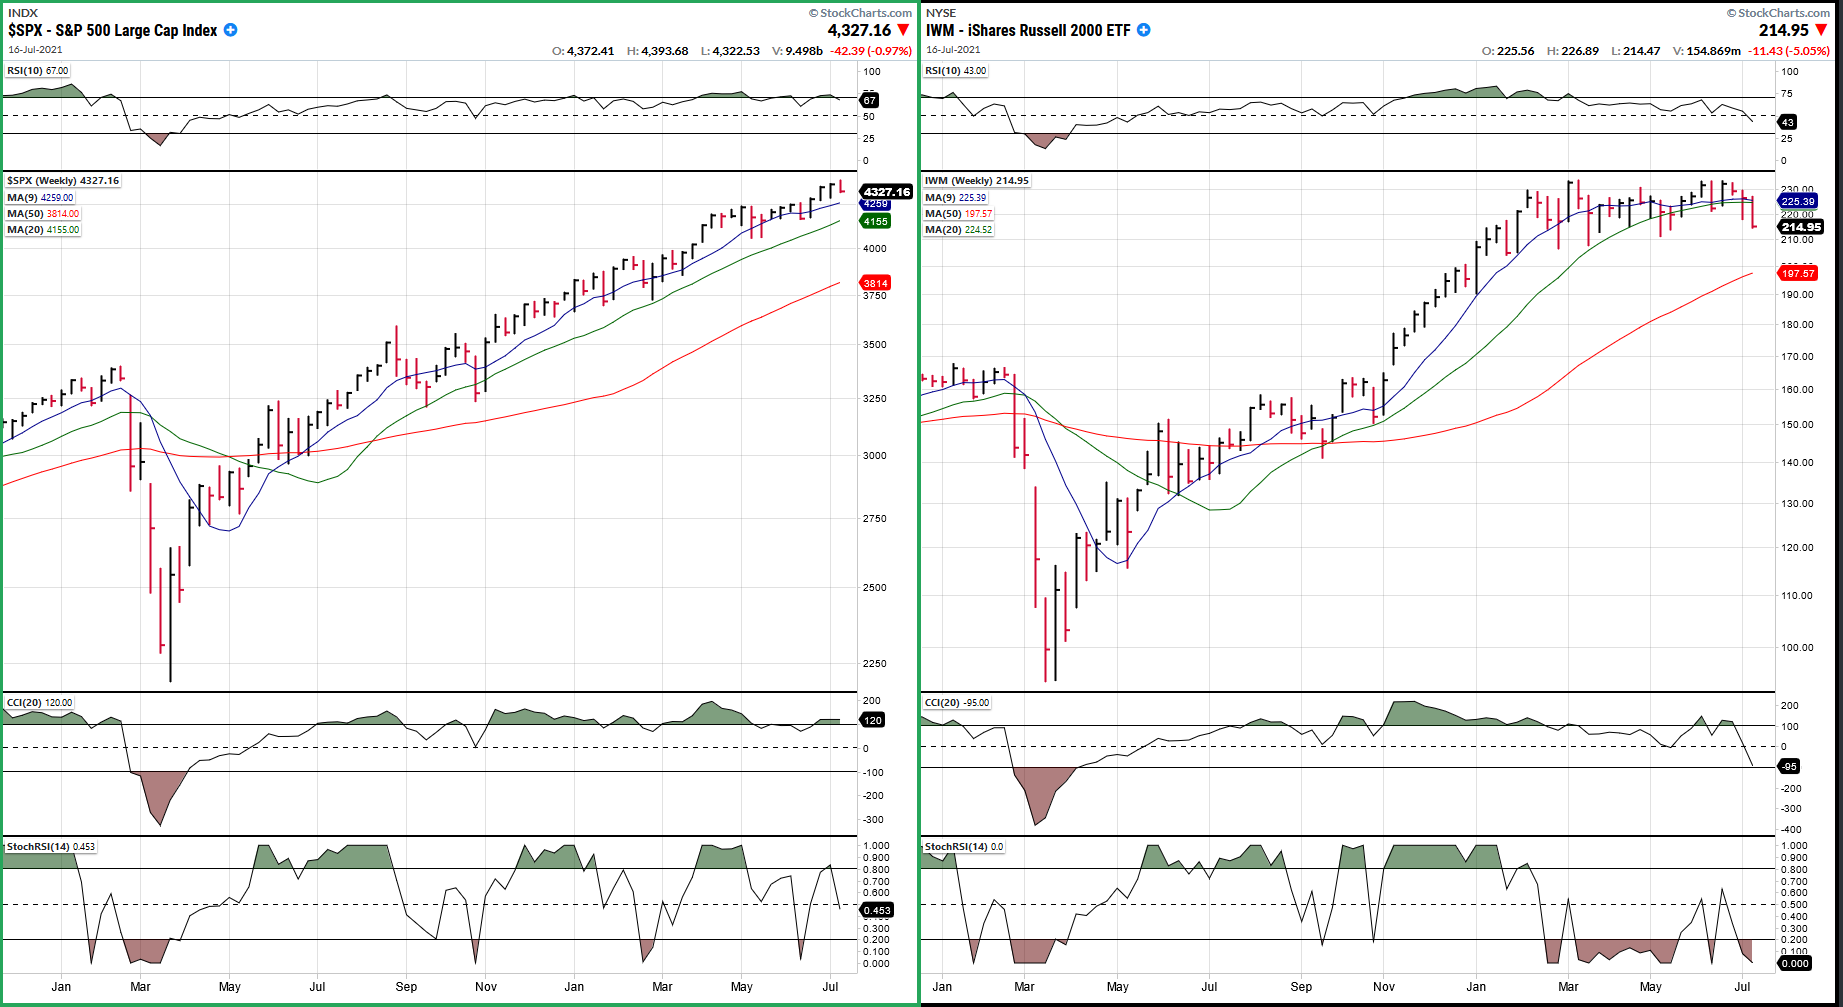Select the StochRSI(14) 0.453 panel label
The image size is (1843, 1007).
pos(51,847)
